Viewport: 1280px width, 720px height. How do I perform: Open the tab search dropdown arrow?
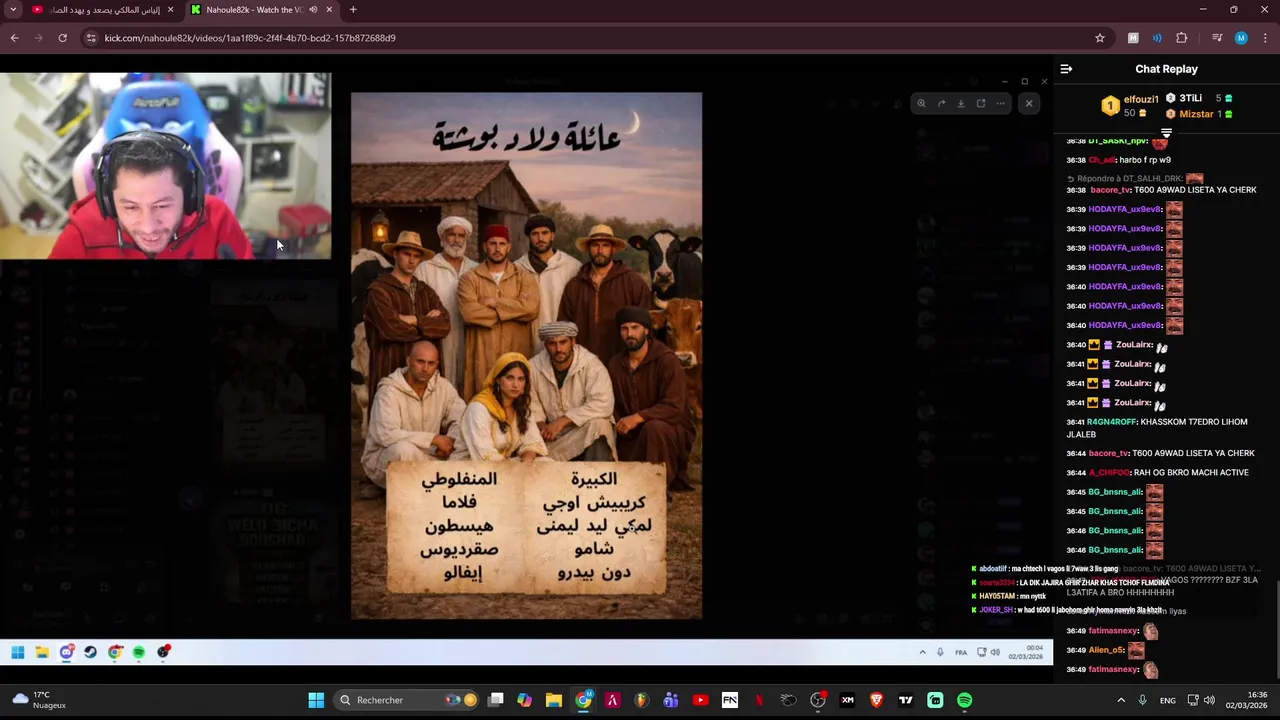(13, 10)
